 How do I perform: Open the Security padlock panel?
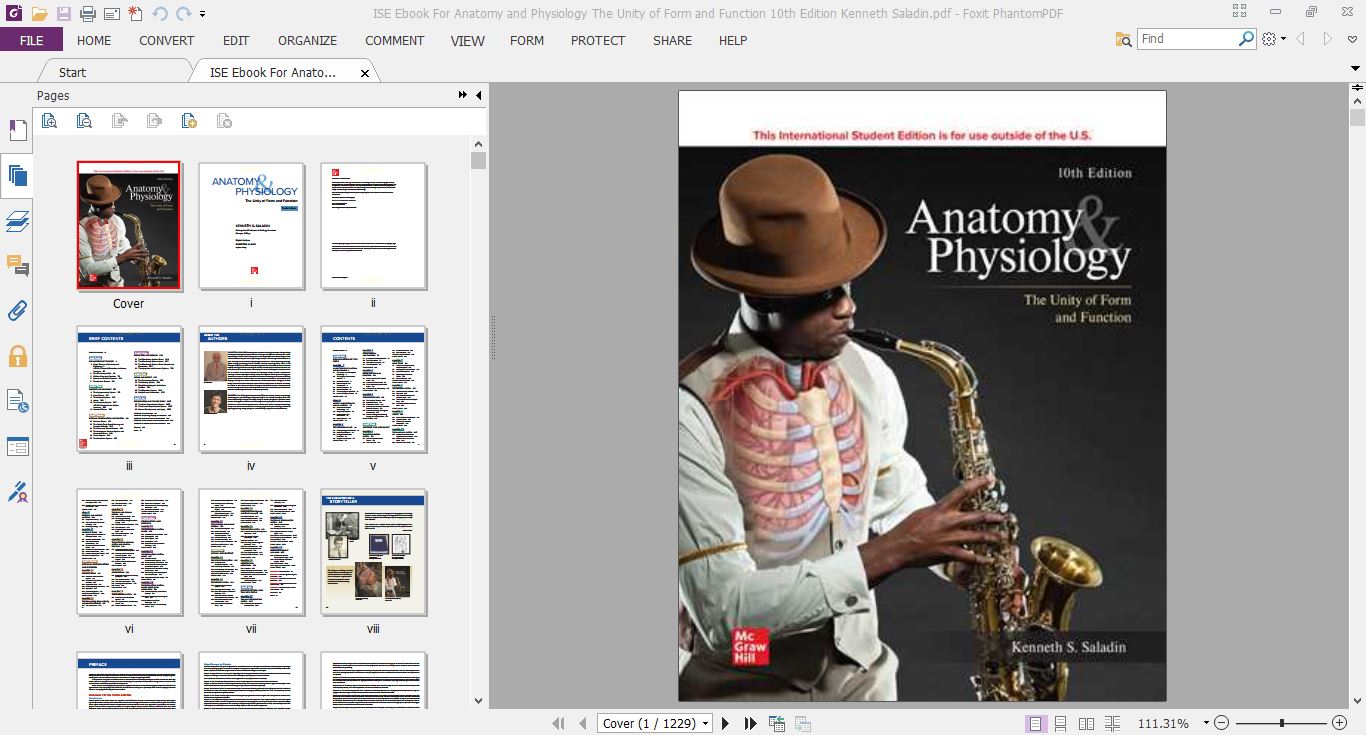click(x=18, y=356)
